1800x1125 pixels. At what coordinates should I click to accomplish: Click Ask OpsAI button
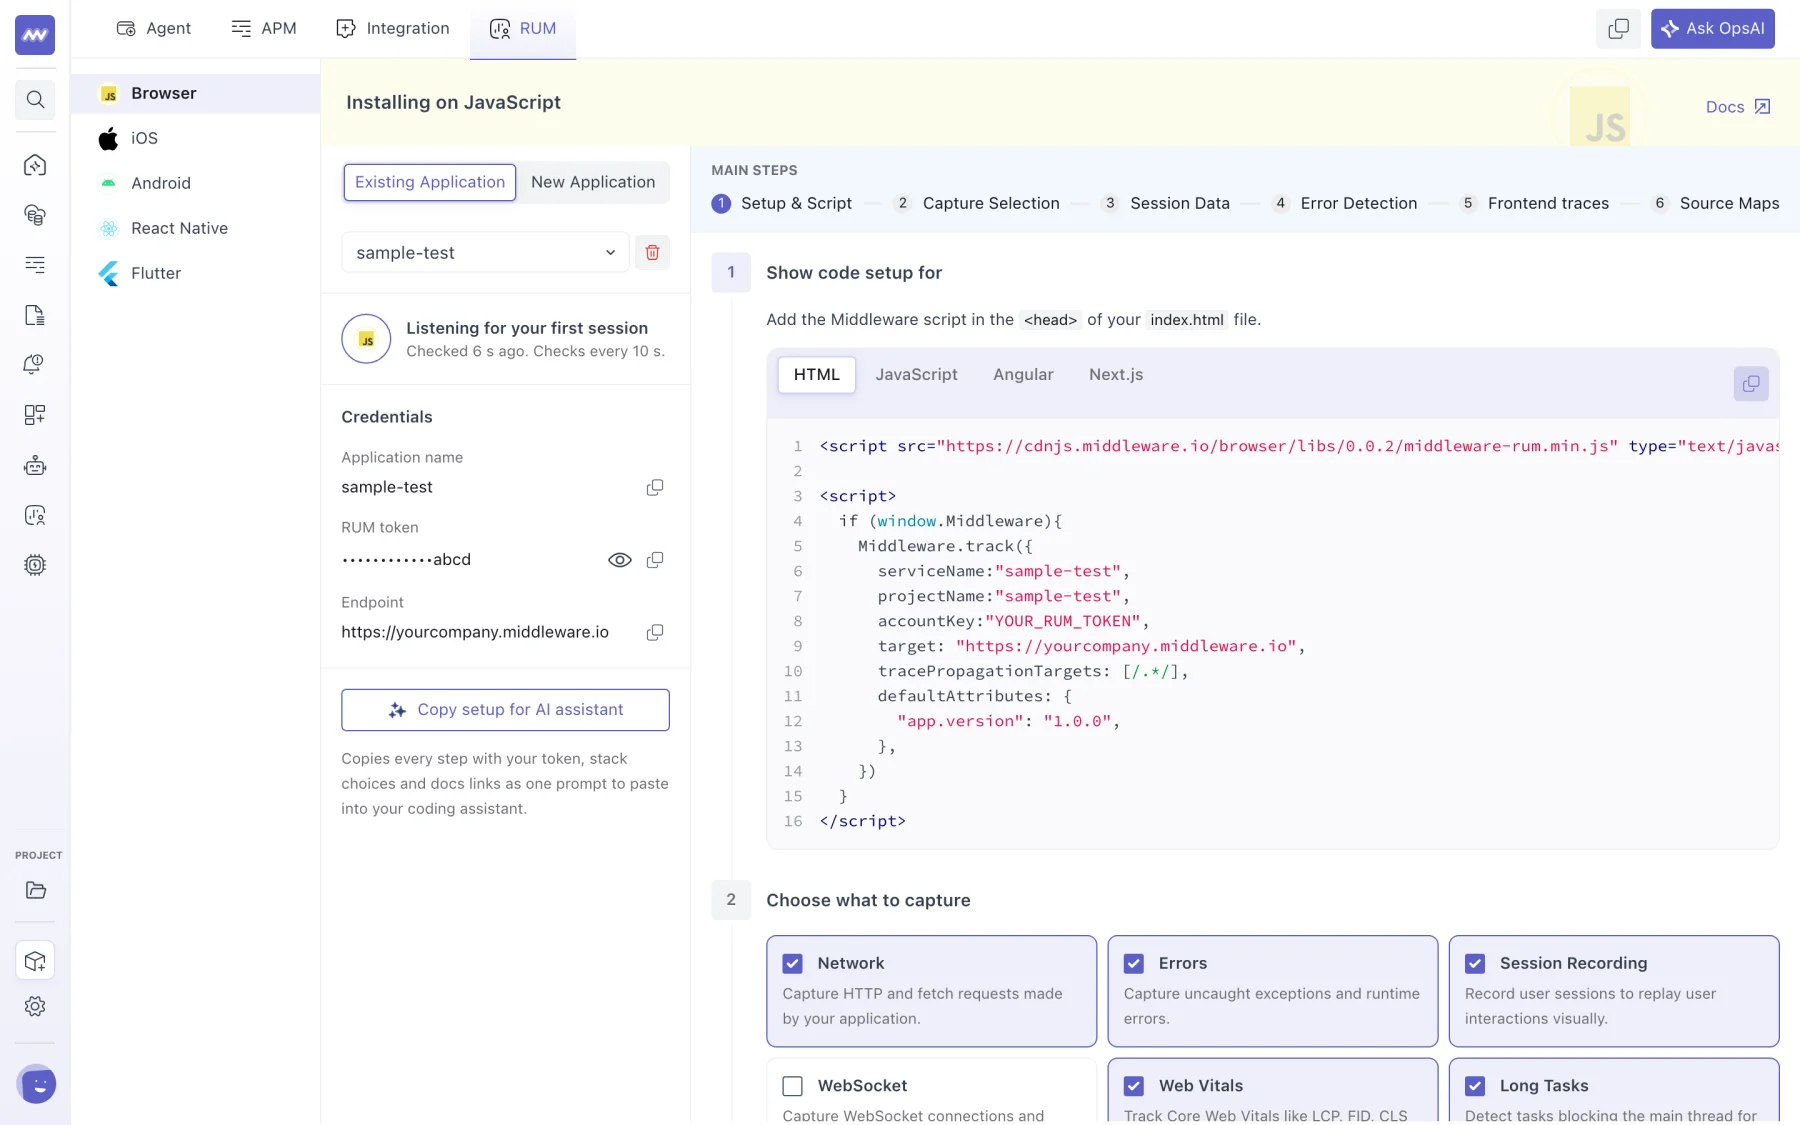(x=1712, y=29)
